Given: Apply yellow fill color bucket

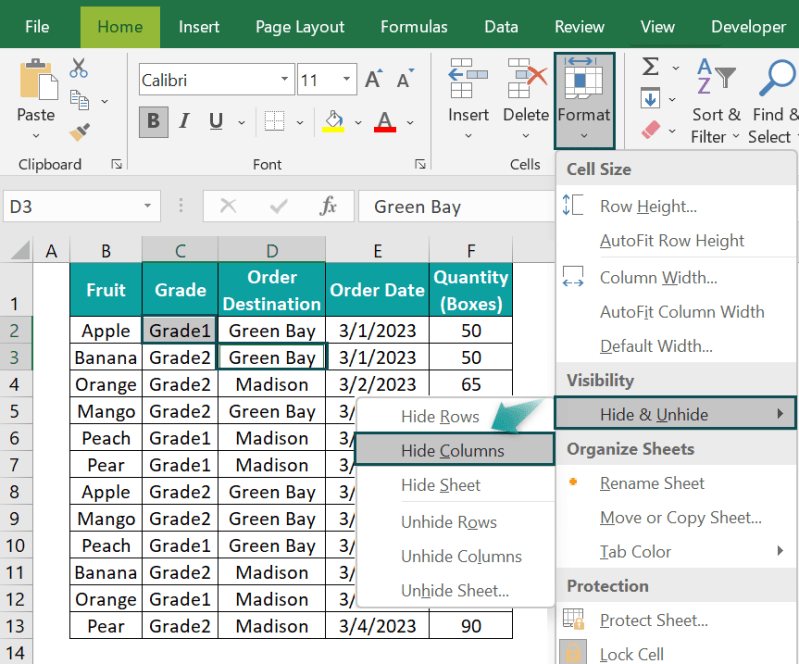Looking at the screenshot, I should click(x=333, y=122).
